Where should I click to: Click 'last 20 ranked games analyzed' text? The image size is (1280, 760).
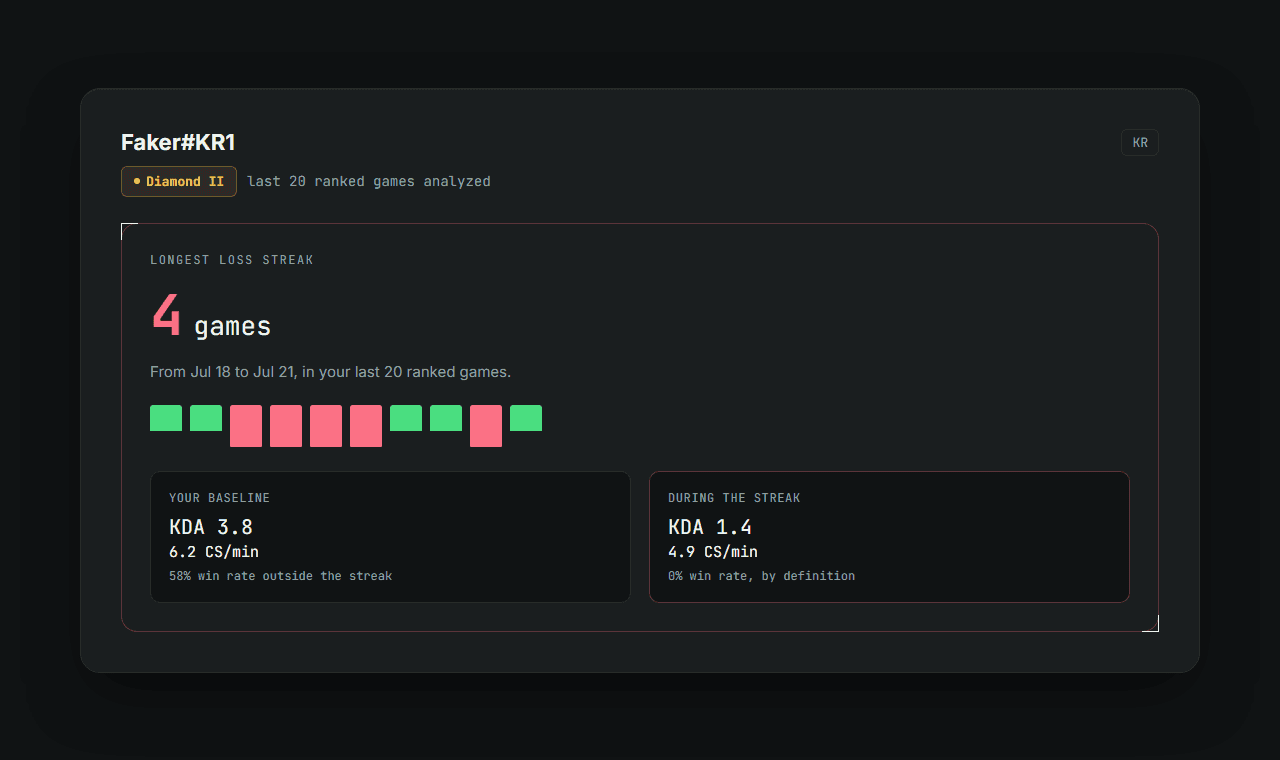coord(369,182)
